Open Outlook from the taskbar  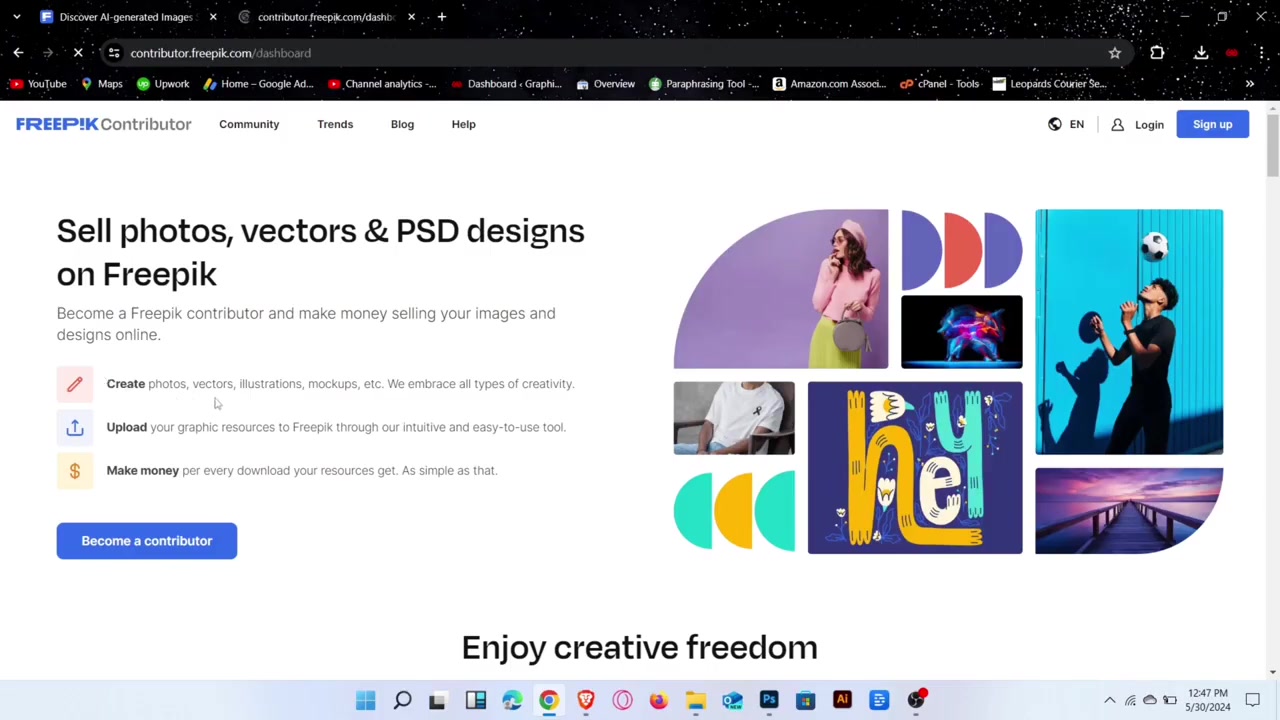coord(732,700)
